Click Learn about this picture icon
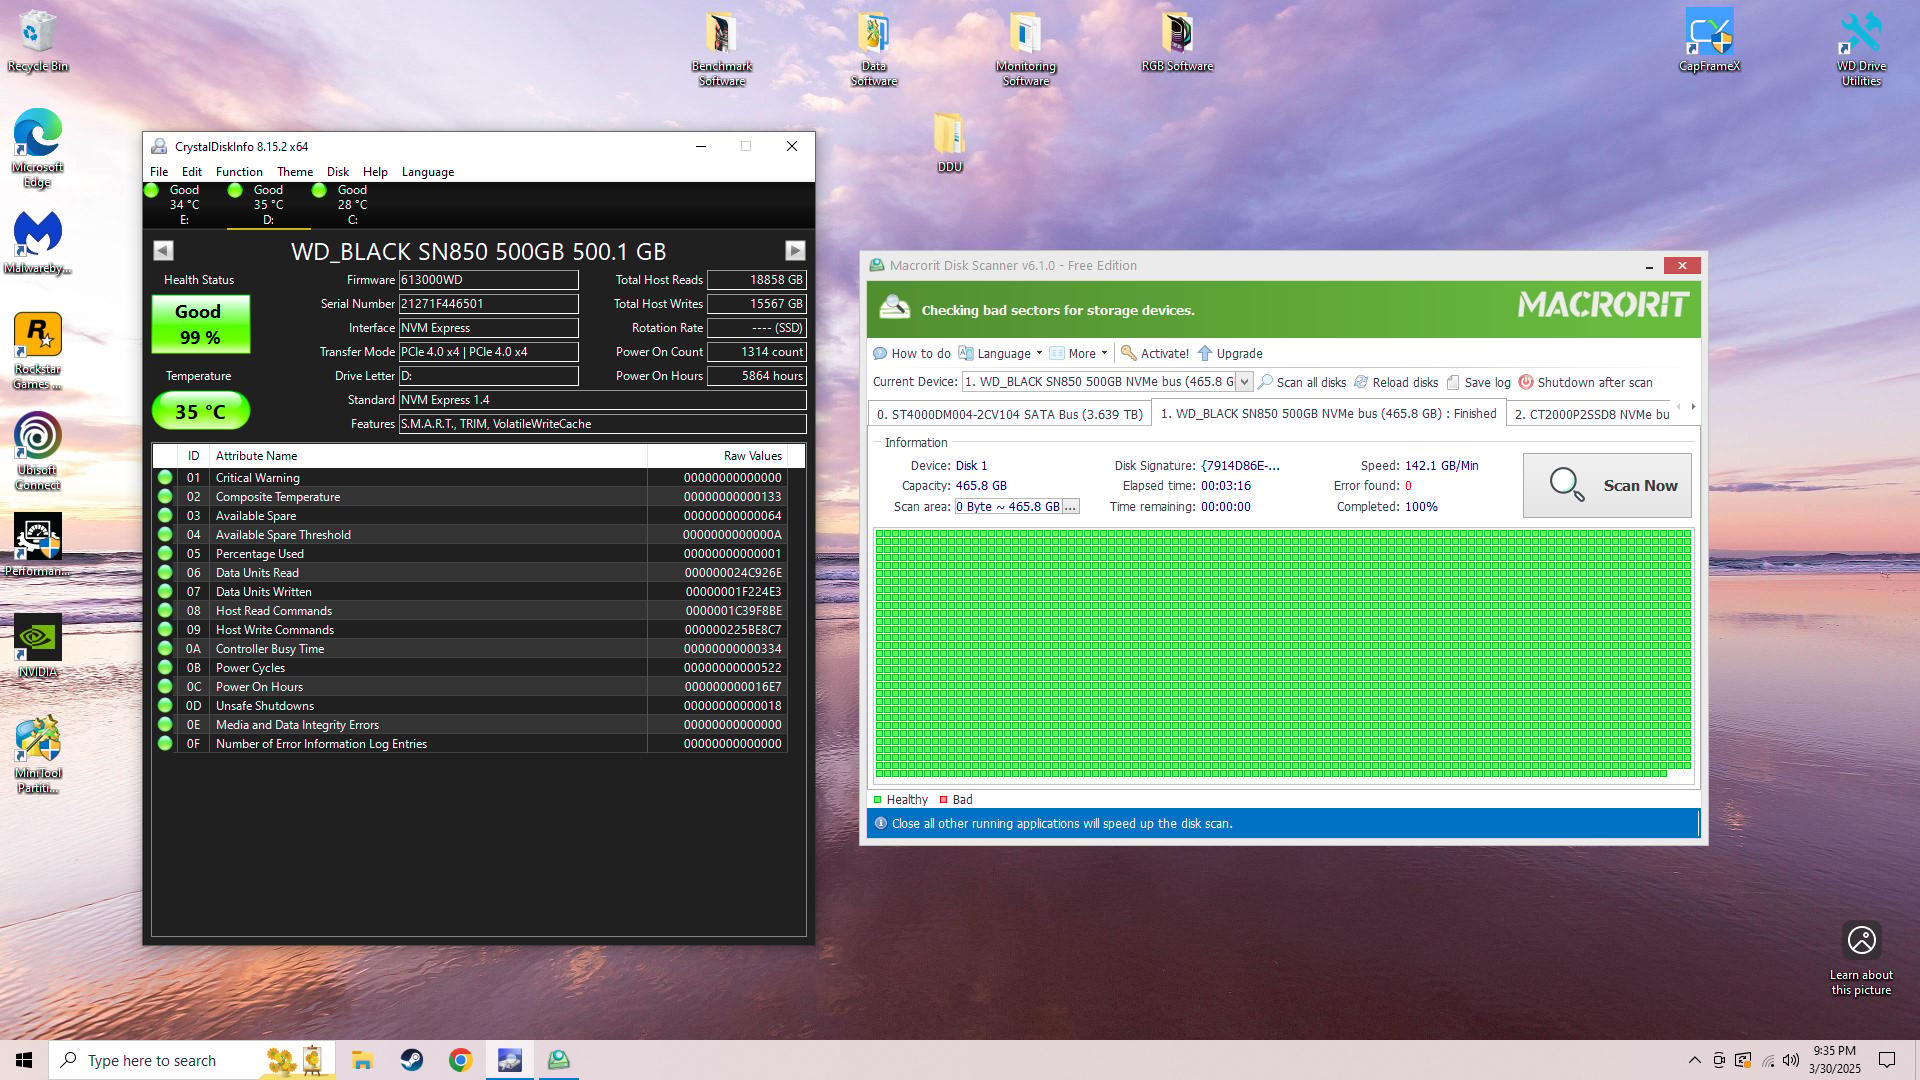Viewport: 1920px width, 1080px height. point(1861,940)
